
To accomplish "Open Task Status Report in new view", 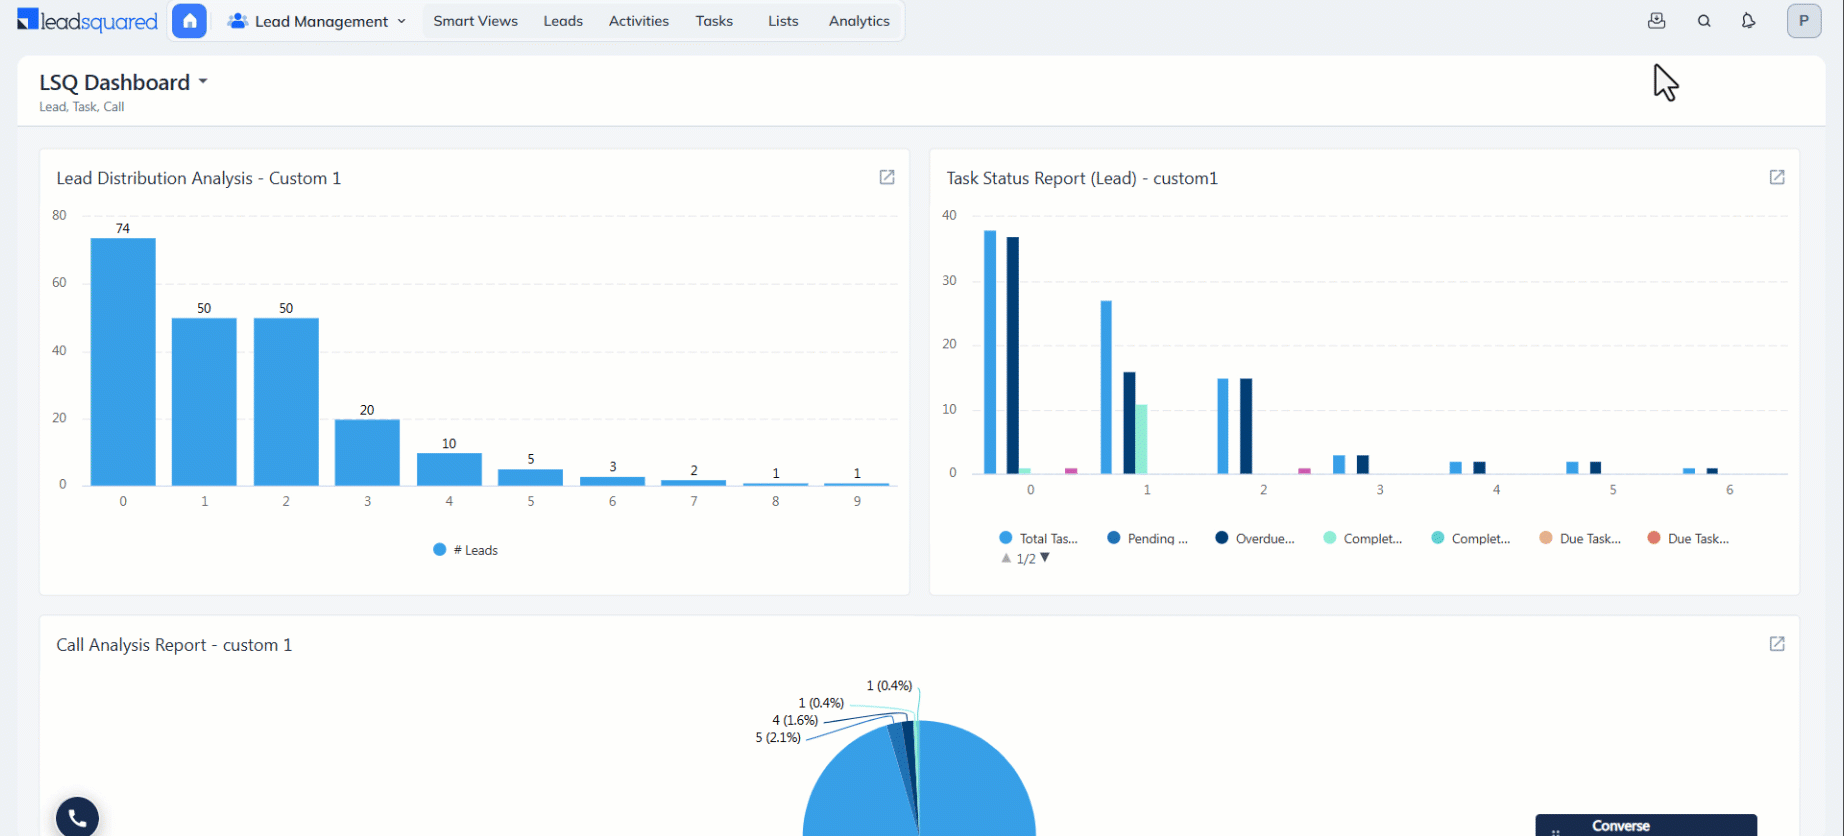I will pos(1777,177).
